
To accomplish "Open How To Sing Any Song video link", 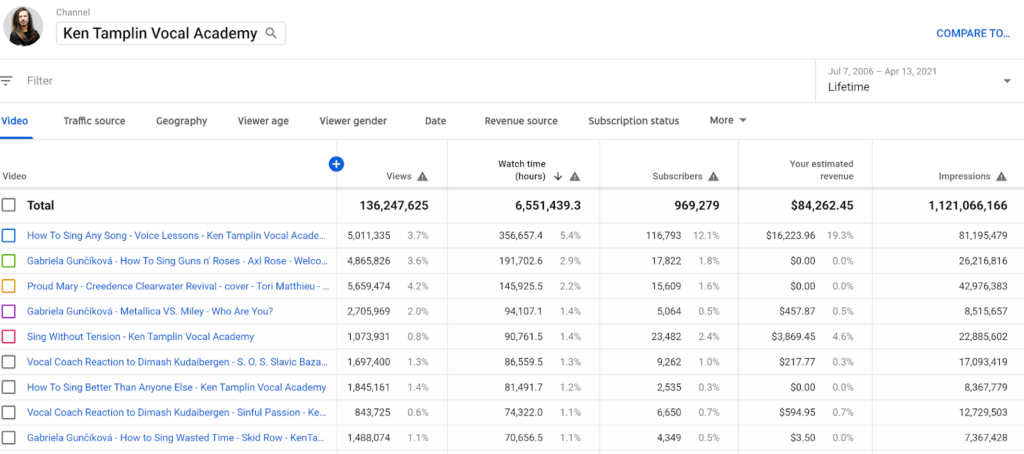I will point(176,235).
